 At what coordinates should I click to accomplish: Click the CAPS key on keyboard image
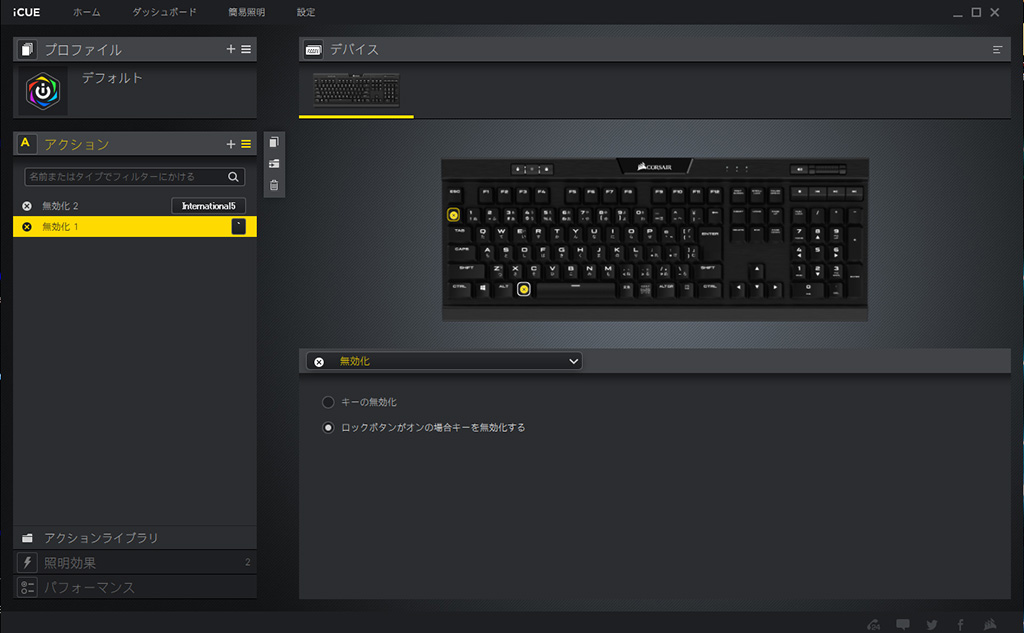tap(462, 251)
